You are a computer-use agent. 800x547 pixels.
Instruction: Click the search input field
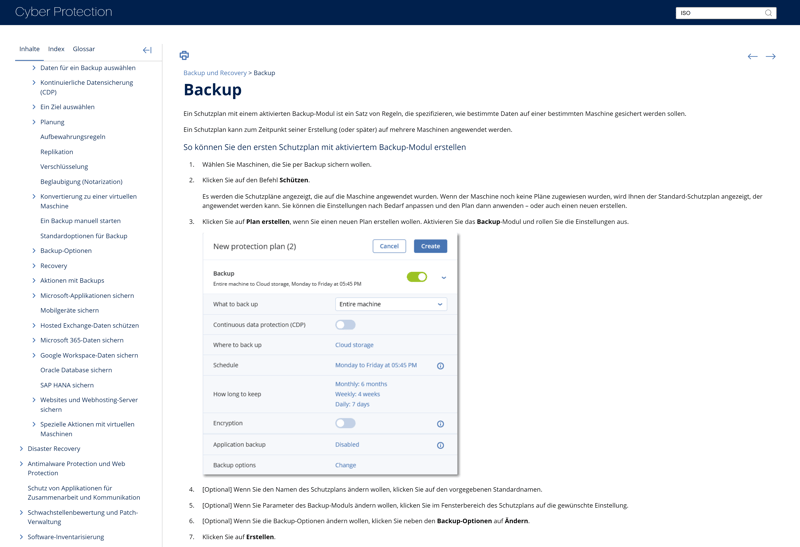click(x=718, y=13)
